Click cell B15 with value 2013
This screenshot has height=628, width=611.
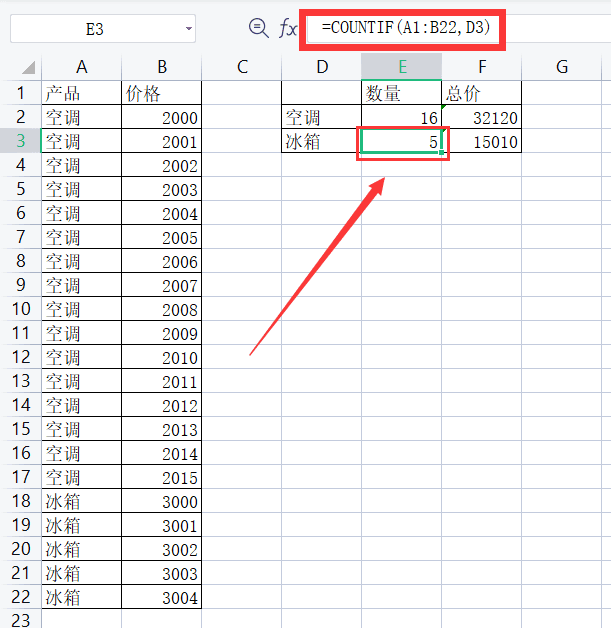162,429
